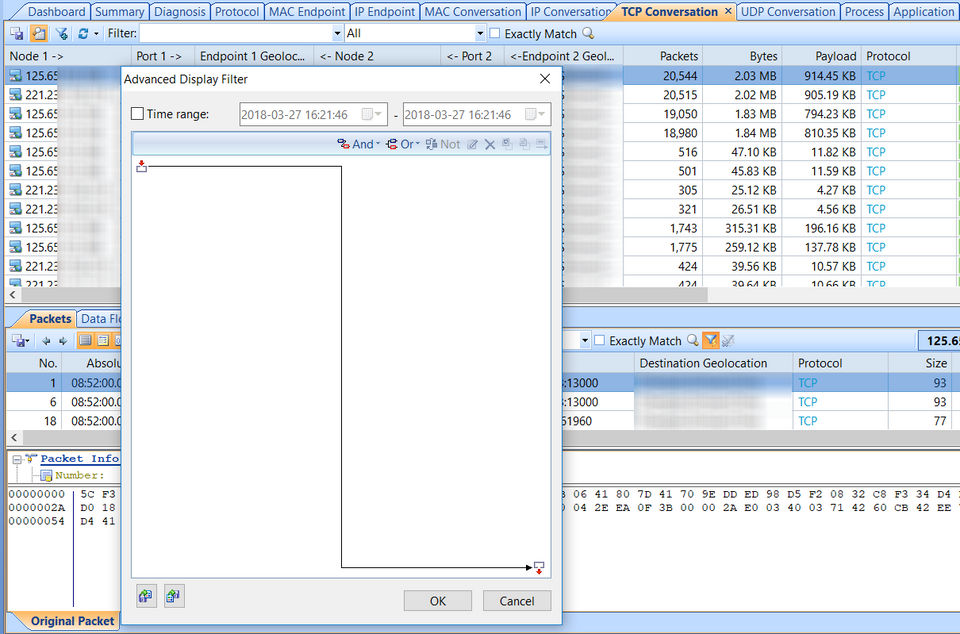This screenshot has height=634, width=960.
Task: Select the filter start node with red arrow
Action: [x=141, y=166]
